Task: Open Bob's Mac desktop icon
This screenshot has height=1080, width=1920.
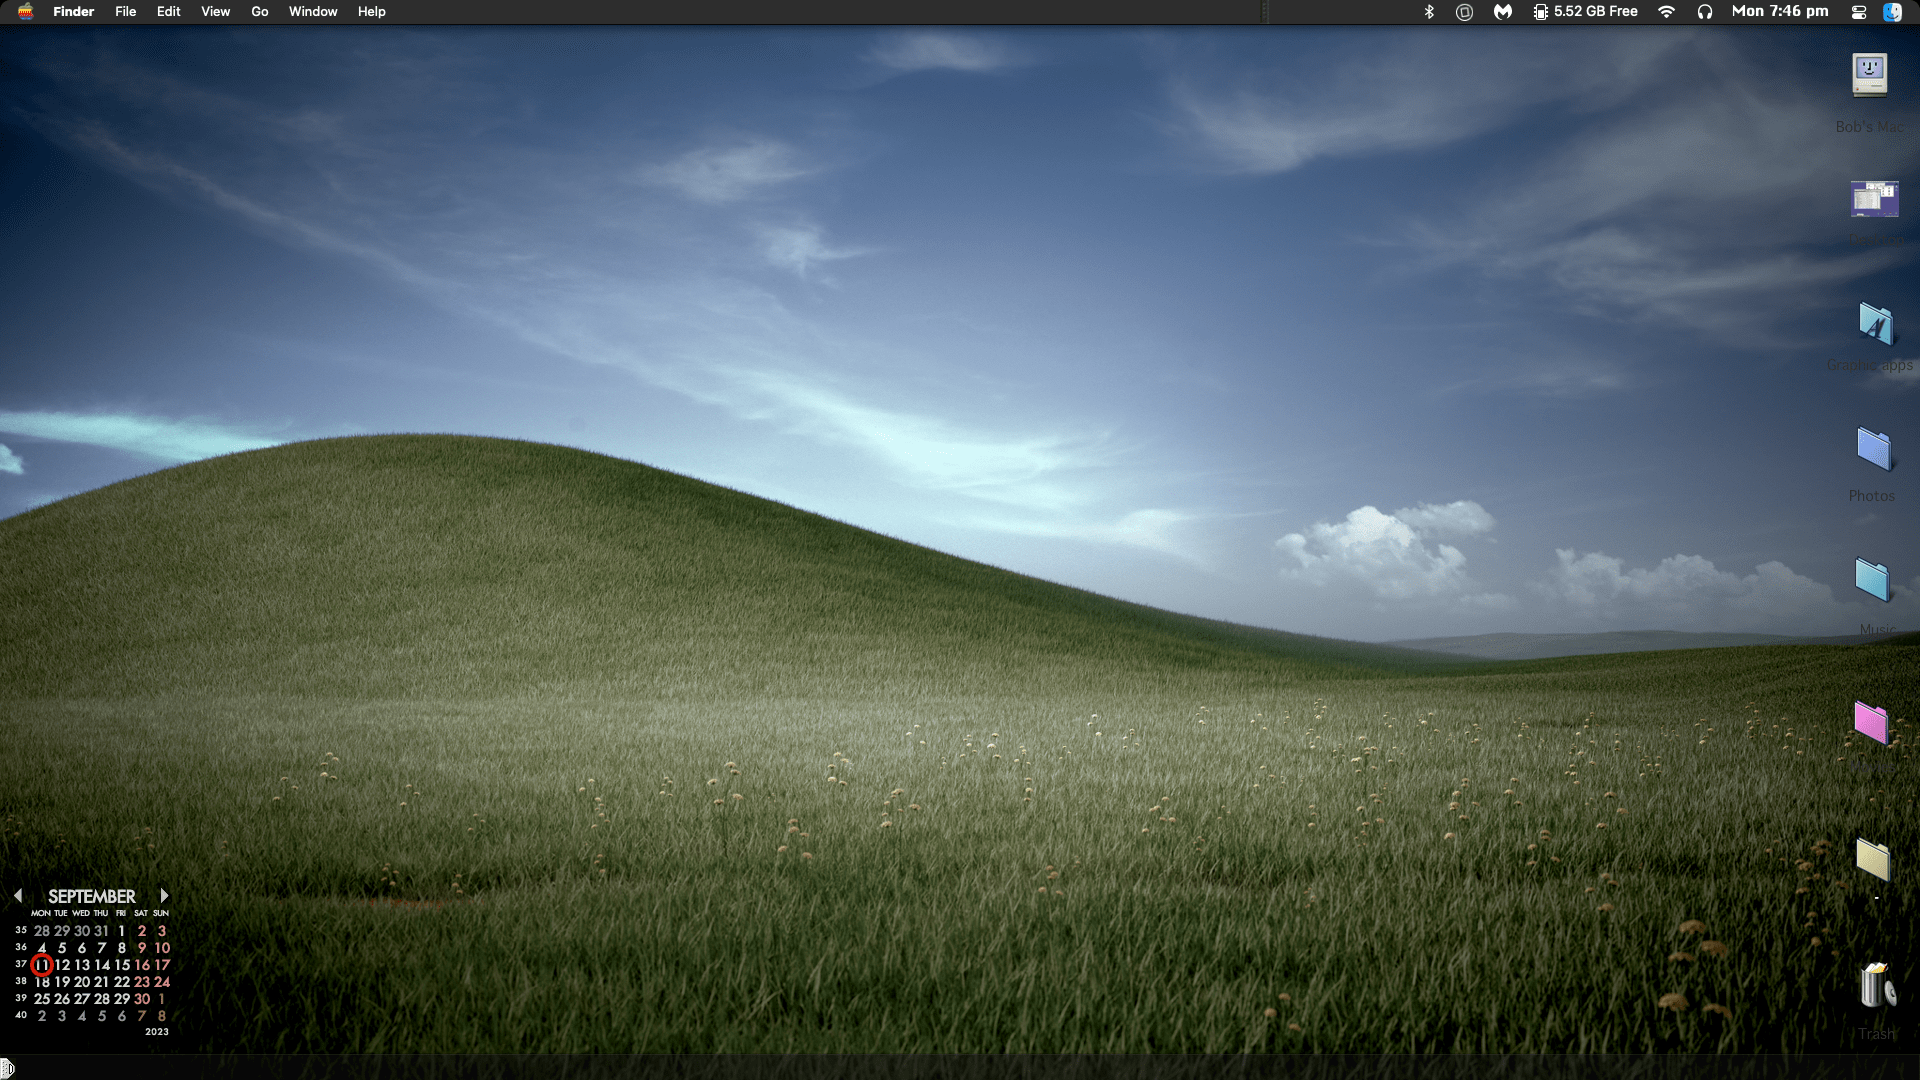Action: (1869, 76)
